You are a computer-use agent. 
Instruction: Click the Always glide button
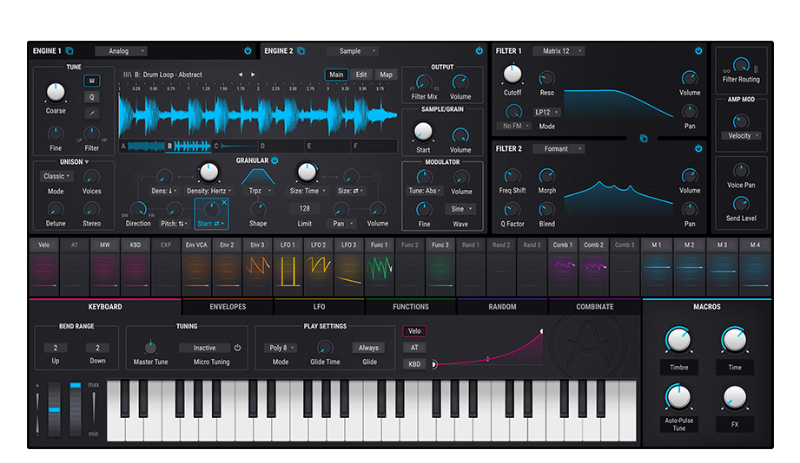[368, 348]
